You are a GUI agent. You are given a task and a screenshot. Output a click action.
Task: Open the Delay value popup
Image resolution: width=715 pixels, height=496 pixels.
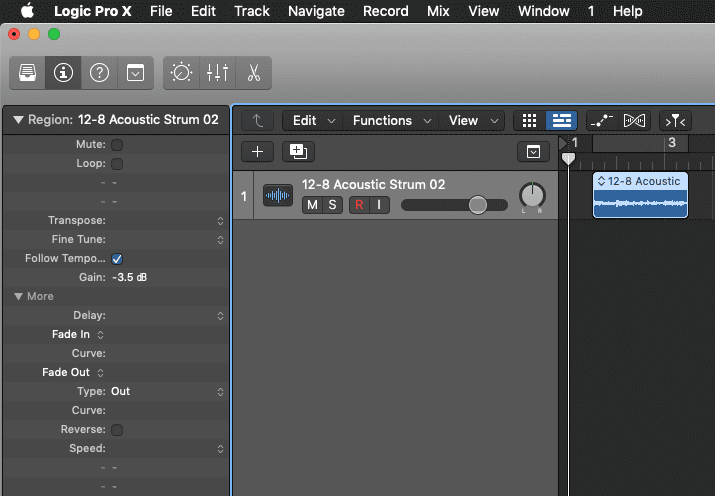(220, 316)
